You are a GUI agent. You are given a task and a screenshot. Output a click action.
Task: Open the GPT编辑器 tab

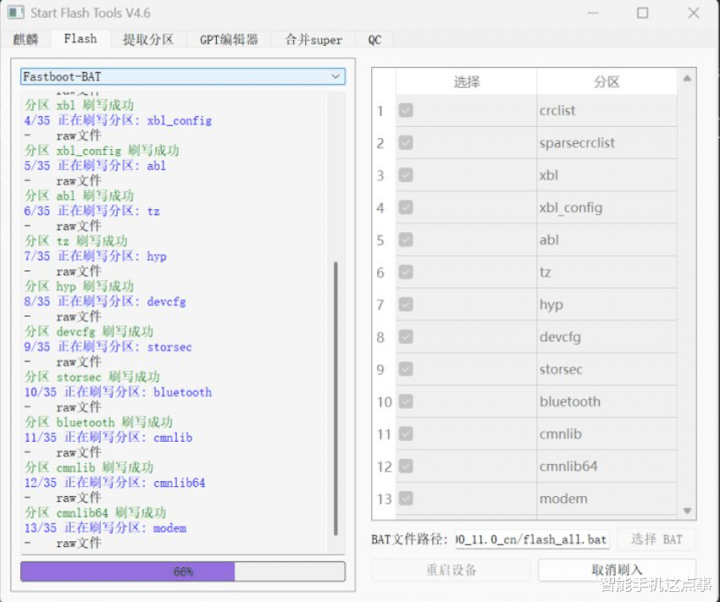[x=229, y=39]
